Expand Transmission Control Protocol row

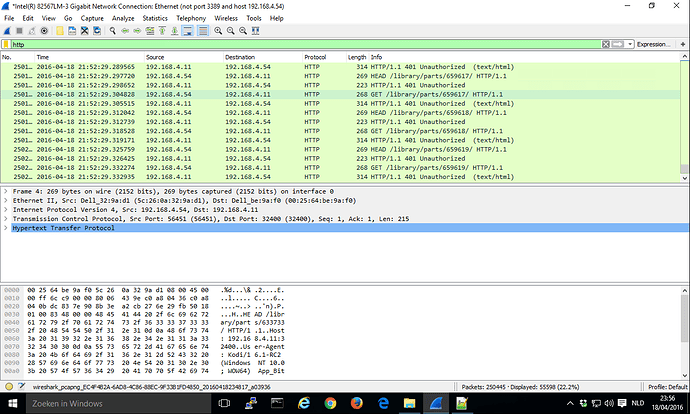pyautogui.click(x=6, y=219)
